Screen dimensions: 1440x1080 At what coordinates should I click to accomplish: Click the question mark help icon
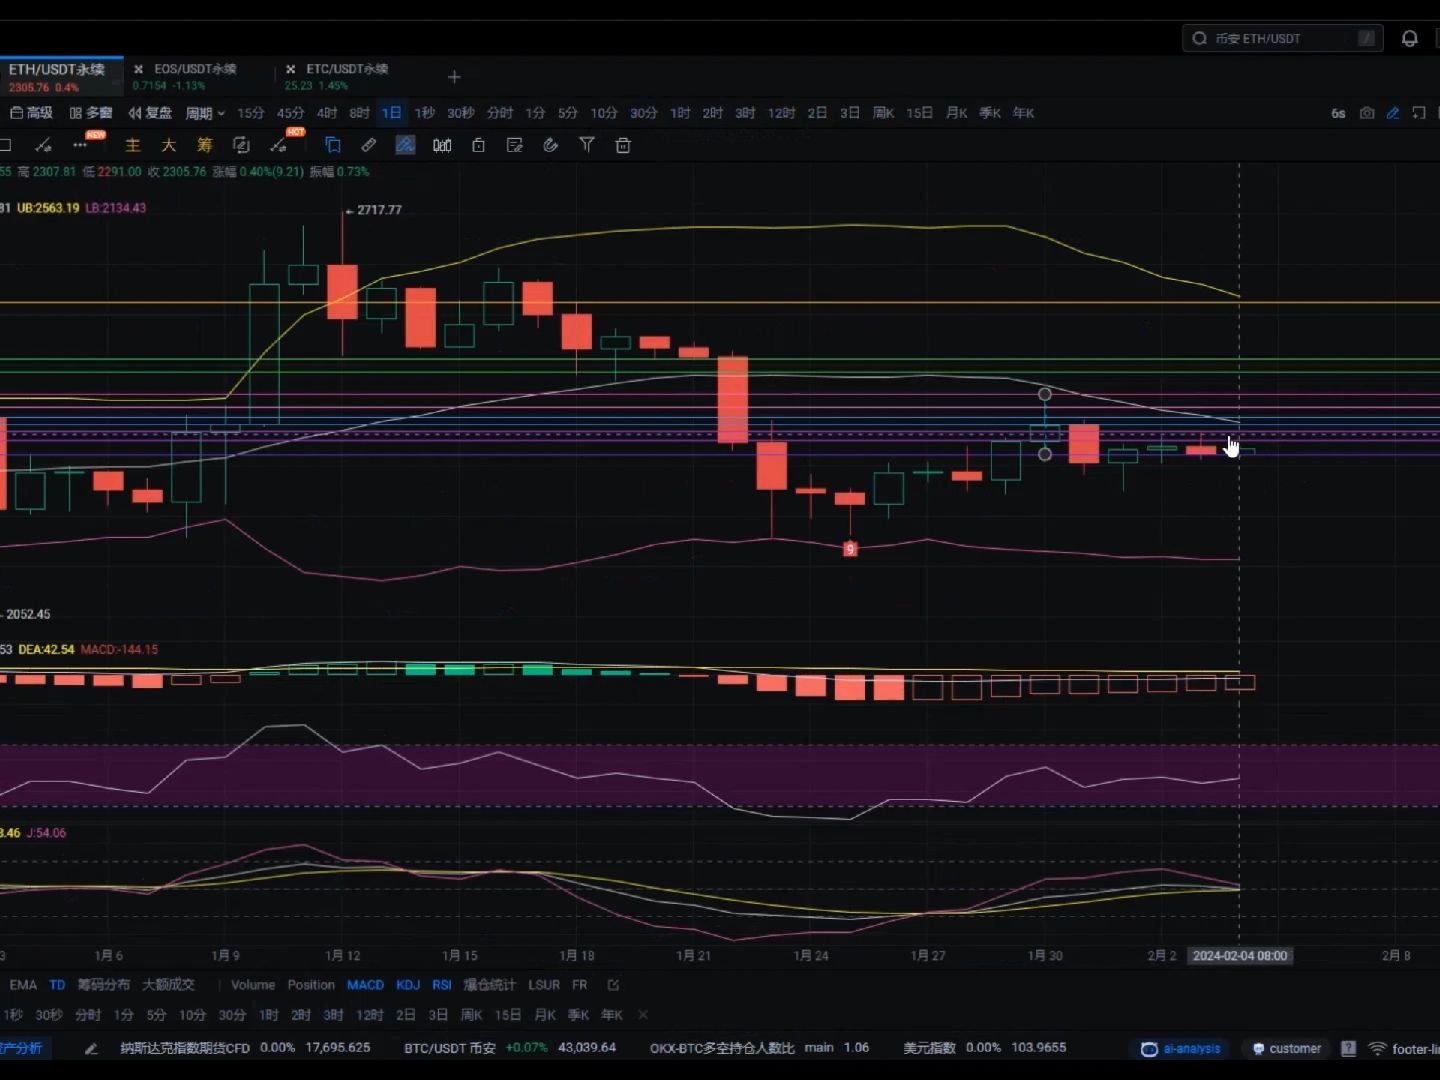(x=1348, y=1048)
